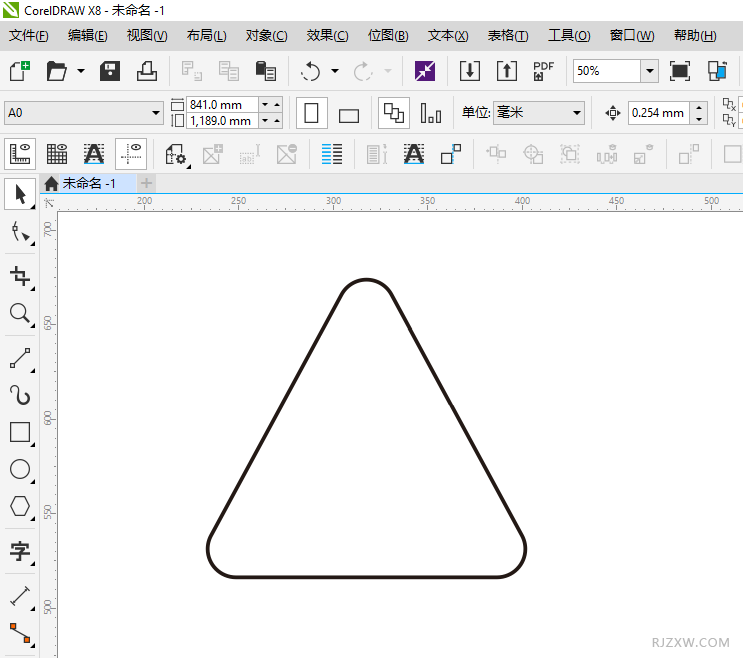This screenshot has height=658, width=743.
Task: Open the zoom level 50% dropdown
Action: pos(649,71)
